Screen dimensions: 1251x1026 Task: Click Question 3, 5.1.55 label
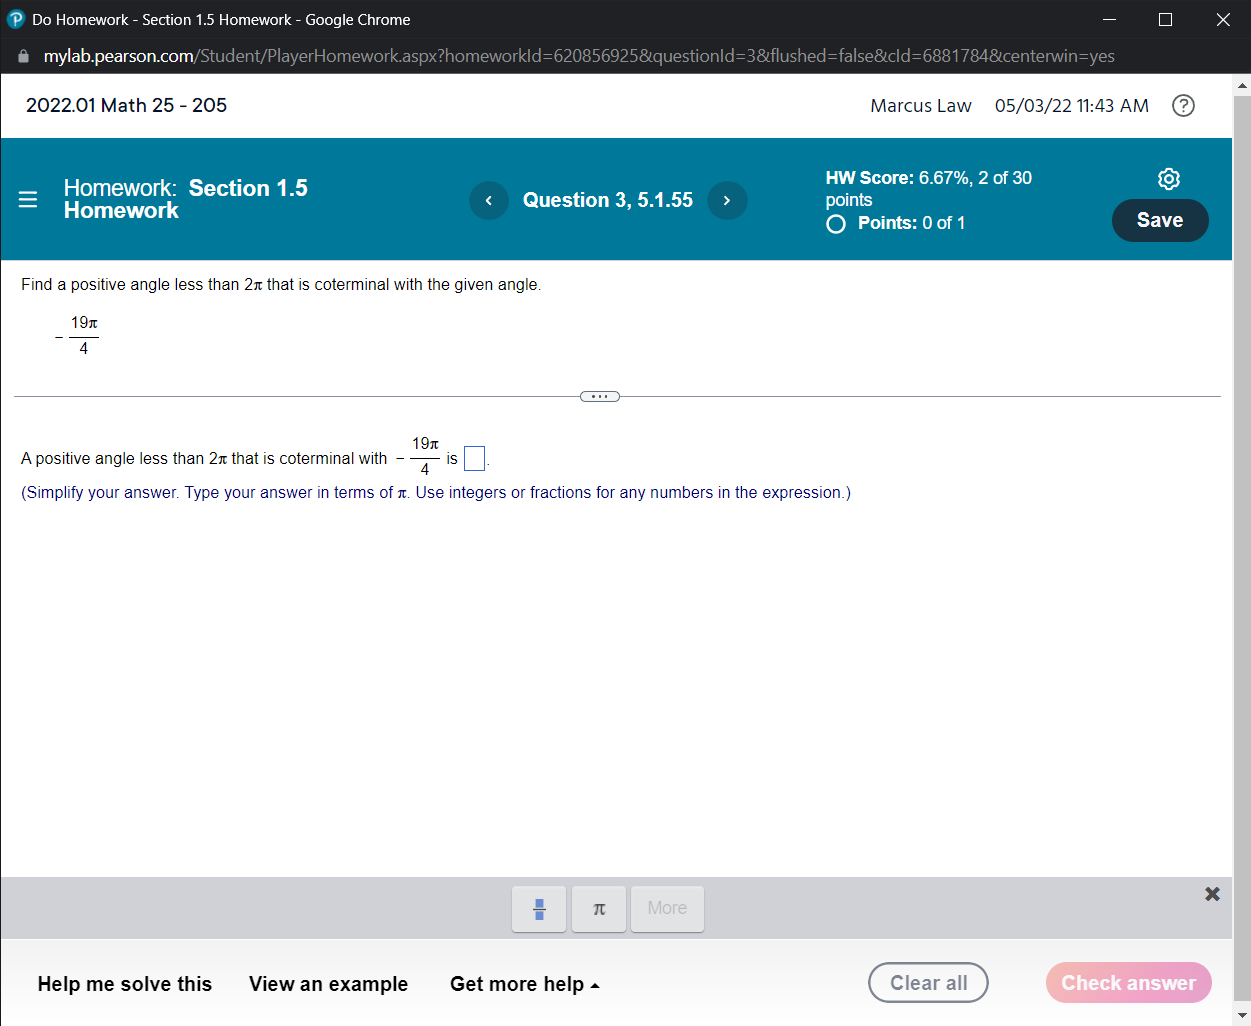pos(607,200)
